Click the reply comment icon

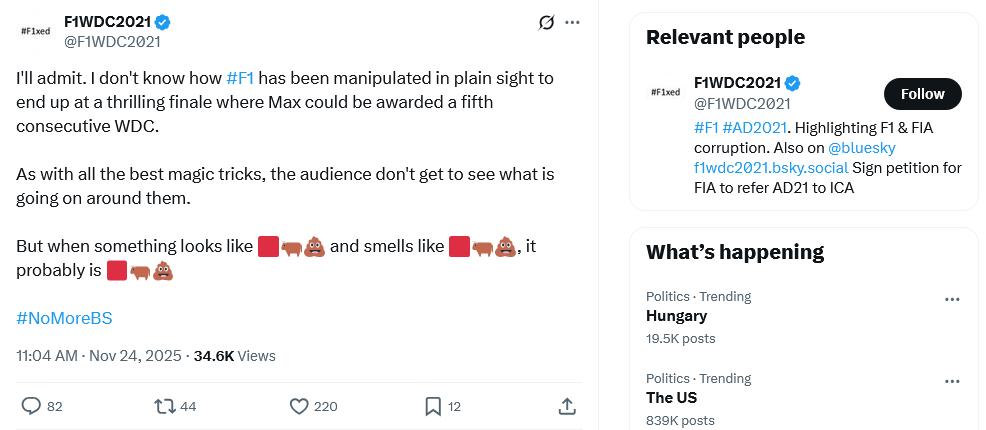tap(31, 406)
